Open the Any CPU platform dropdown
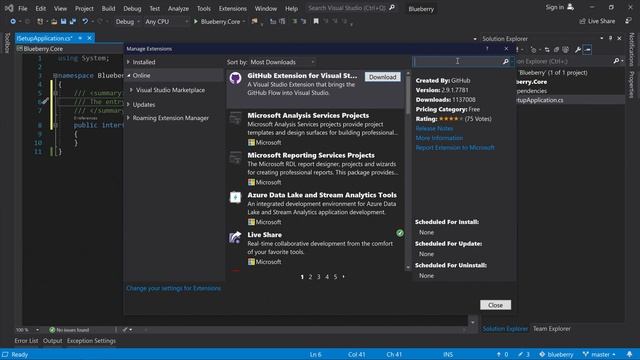Viewport: 640px width, 360px height. pyautogui.click(x=167, y=21)
